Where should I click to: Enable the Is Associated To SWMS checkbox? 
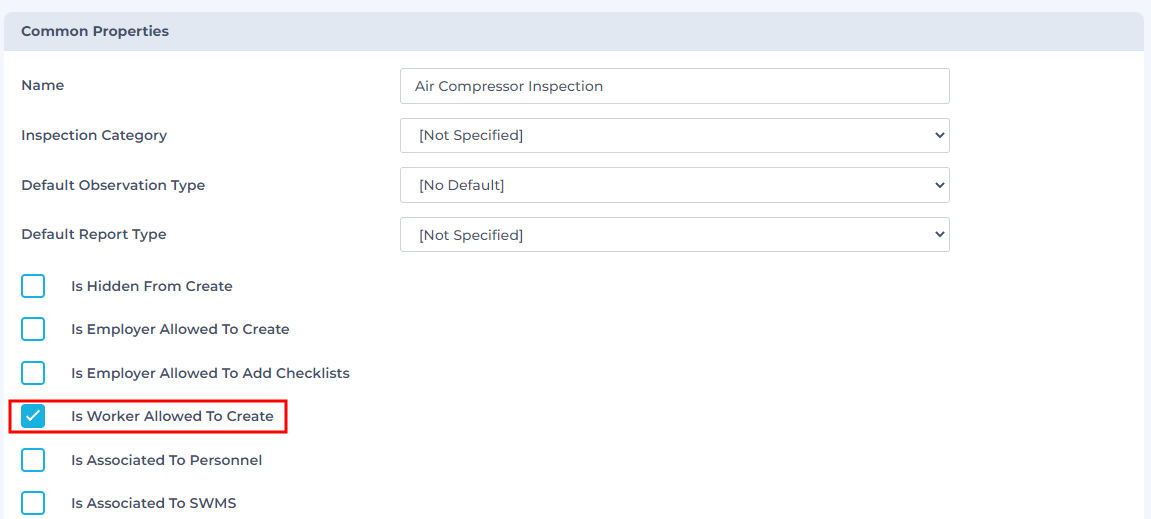(x=33, y=503)
